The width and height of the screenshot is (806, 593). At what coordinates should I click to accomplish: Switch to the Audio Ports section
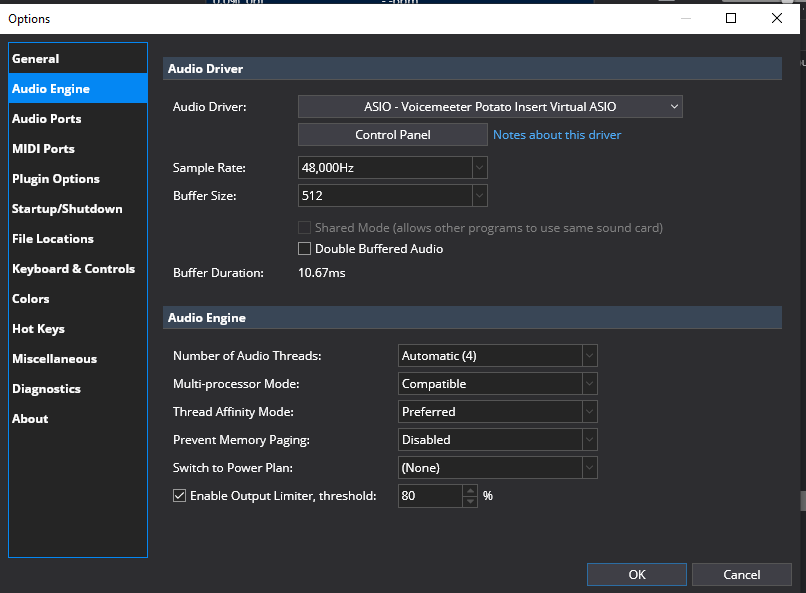click(47, 119)
